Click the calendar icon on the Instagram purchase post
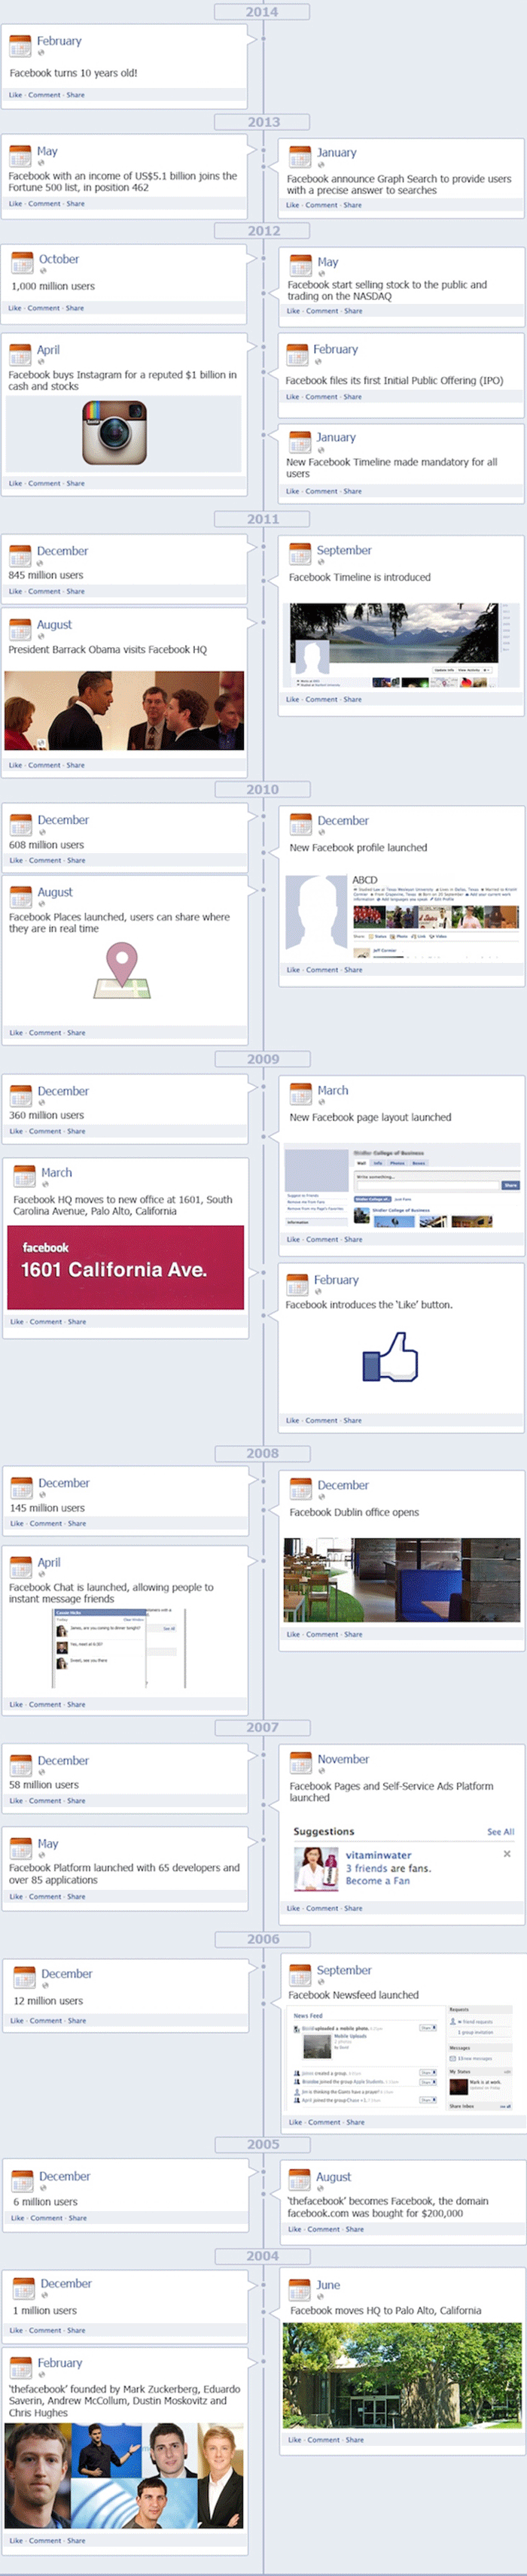The width and height of the screenshot is (527, 2576). click(20, 355)
